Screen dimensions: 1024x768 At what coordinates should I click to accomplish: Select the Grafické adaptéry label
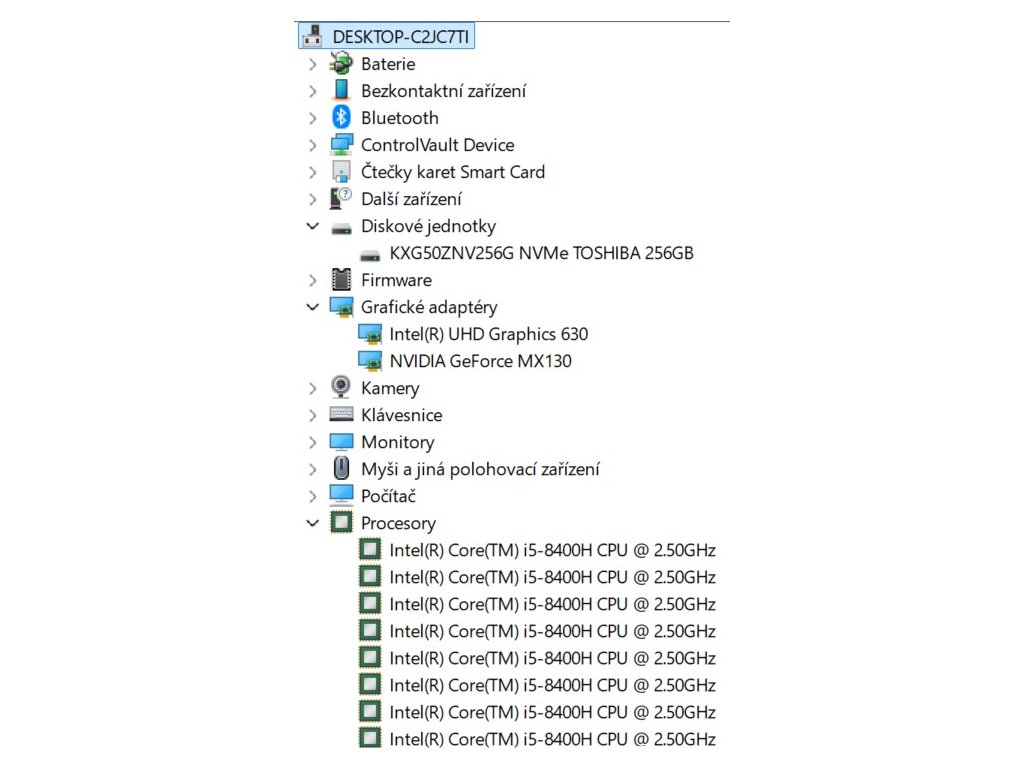[429, 308]
